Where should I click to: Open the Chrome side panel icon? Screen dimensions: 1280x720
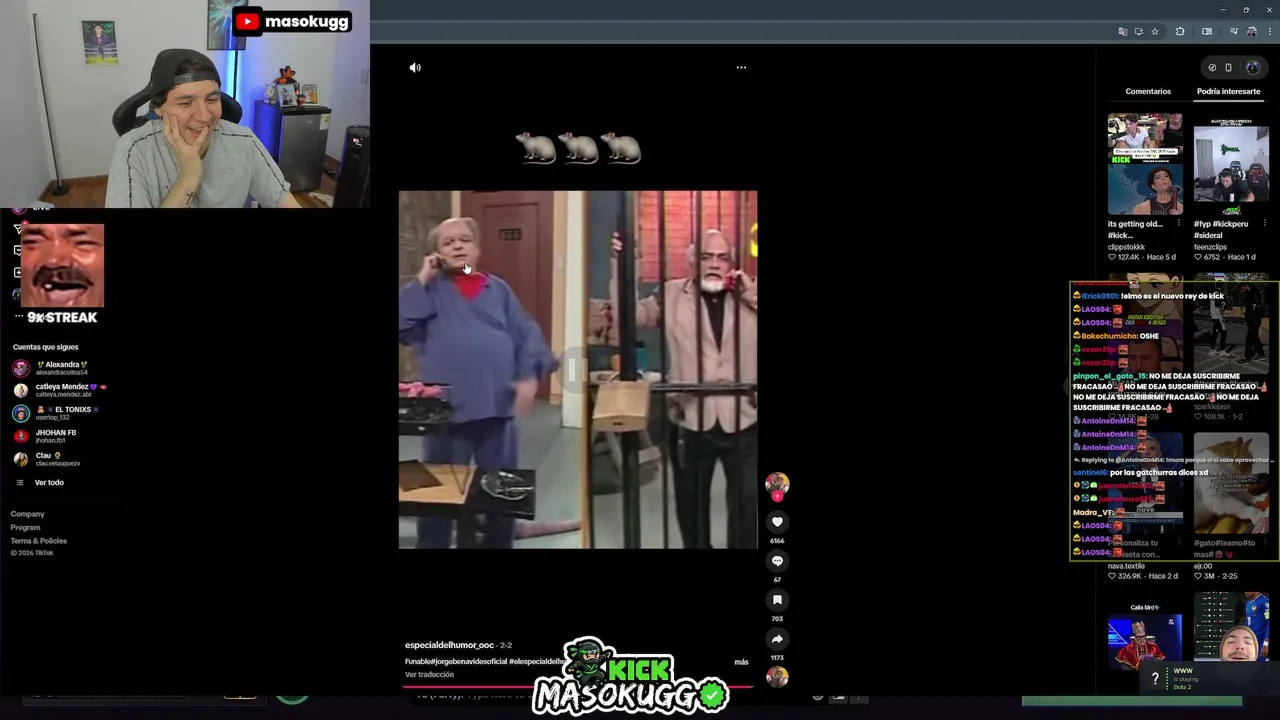1207,32
